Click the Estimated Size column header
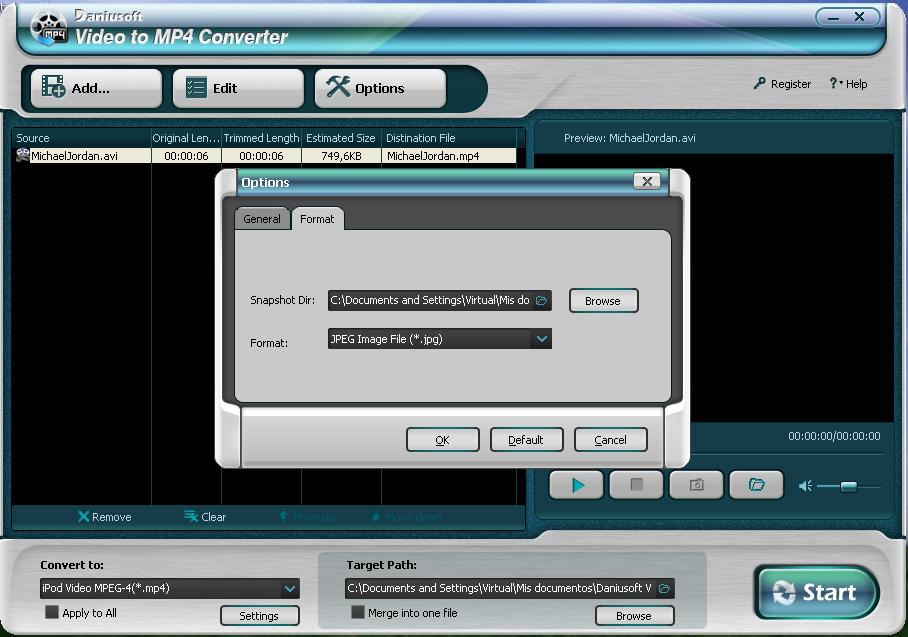This screenshot has width=908, height=637. pyautogui.click(x=341, y=138)
